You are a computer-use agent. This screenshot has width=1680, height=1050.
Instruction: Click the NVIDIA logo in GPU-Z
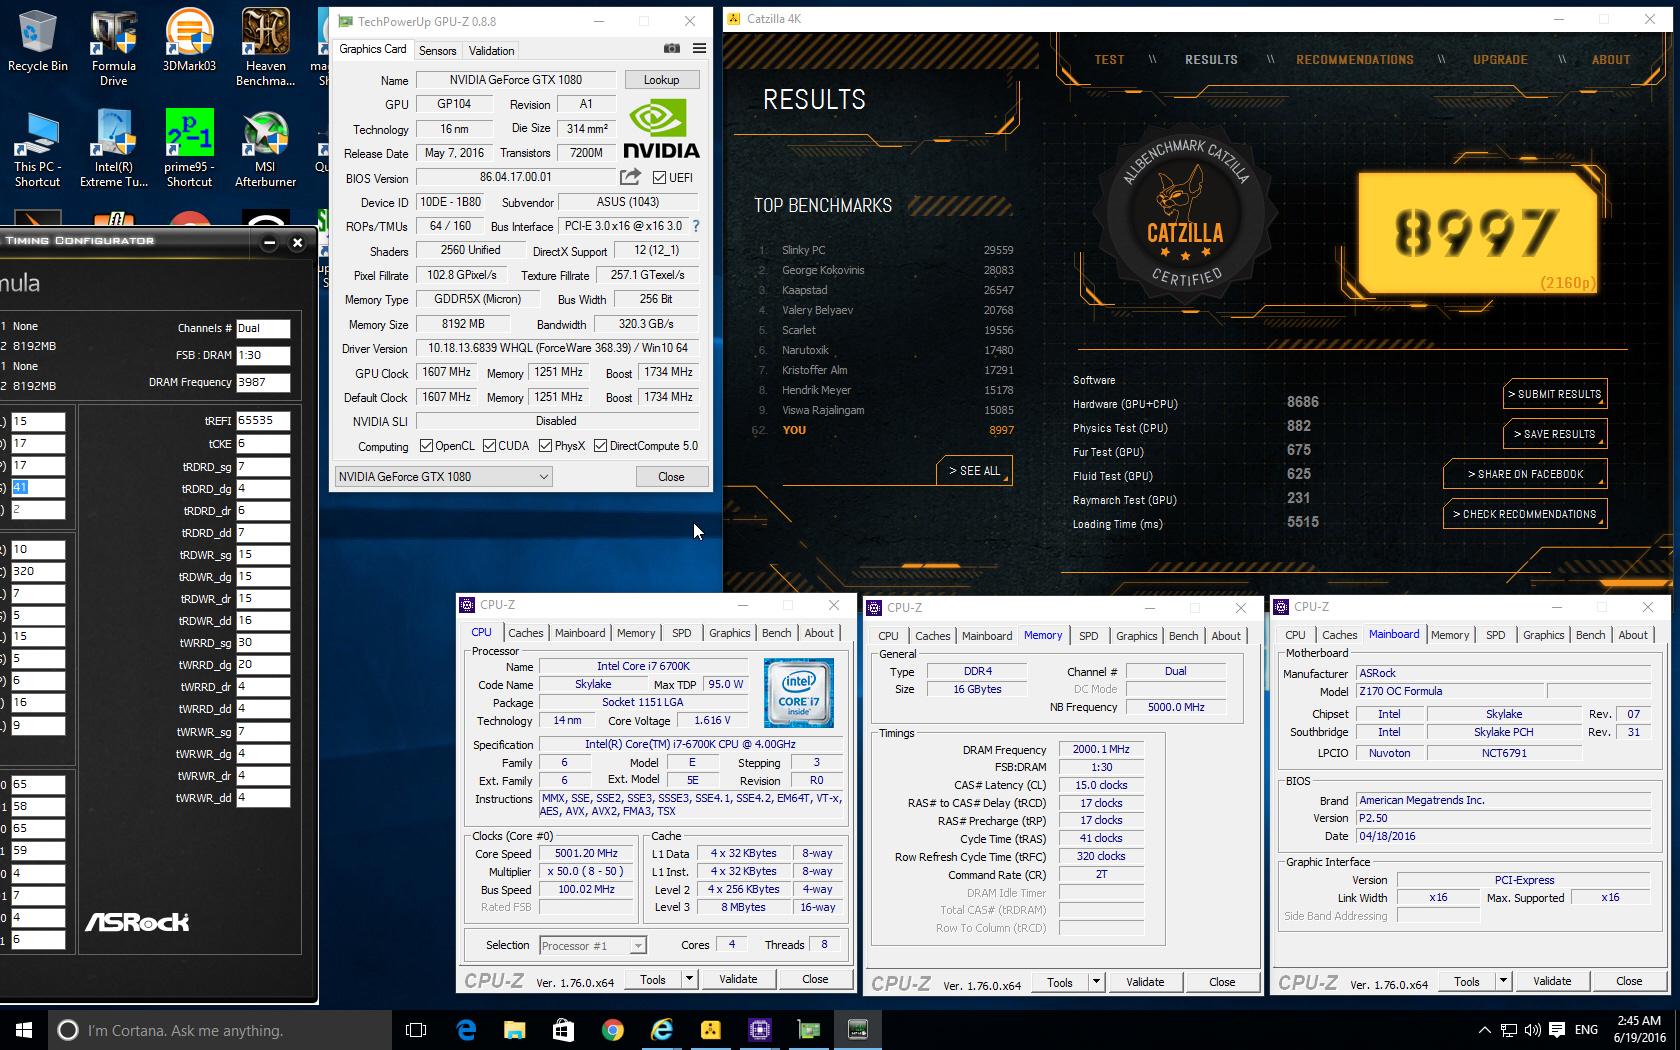tap(661, 129)
